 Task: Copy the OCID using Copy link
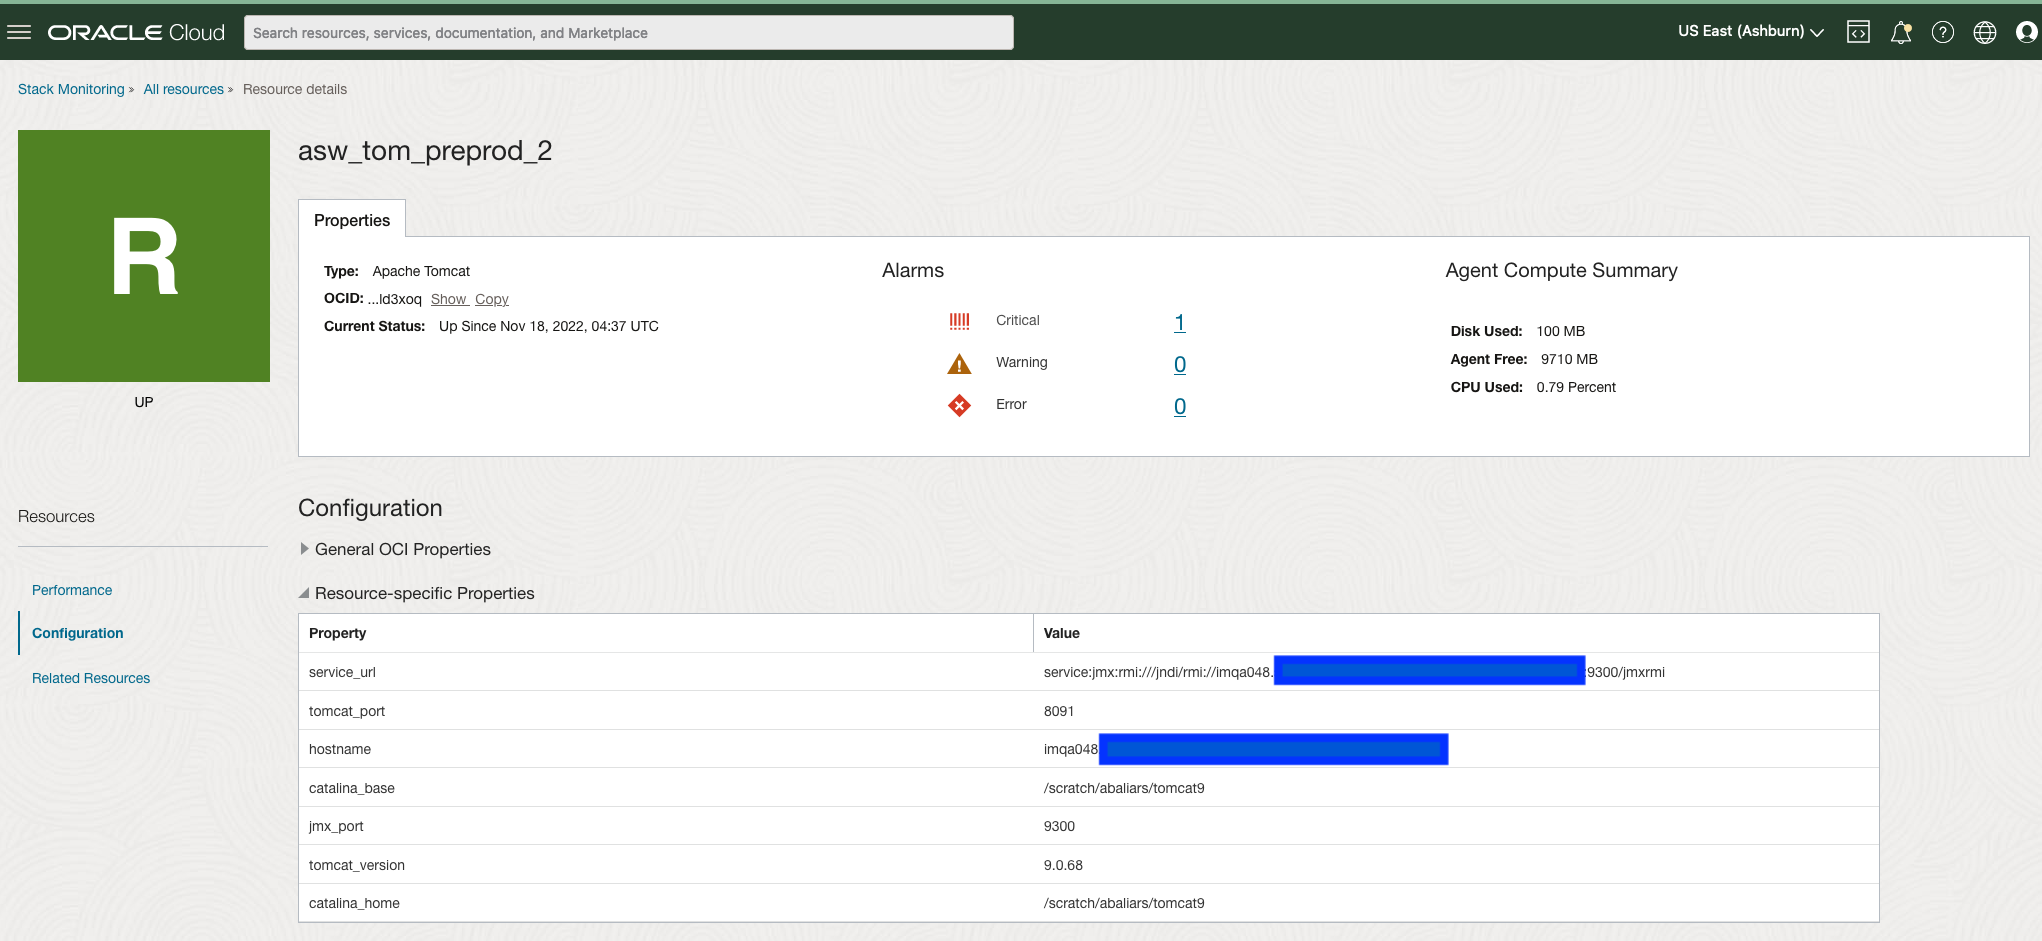pos(491,299)
